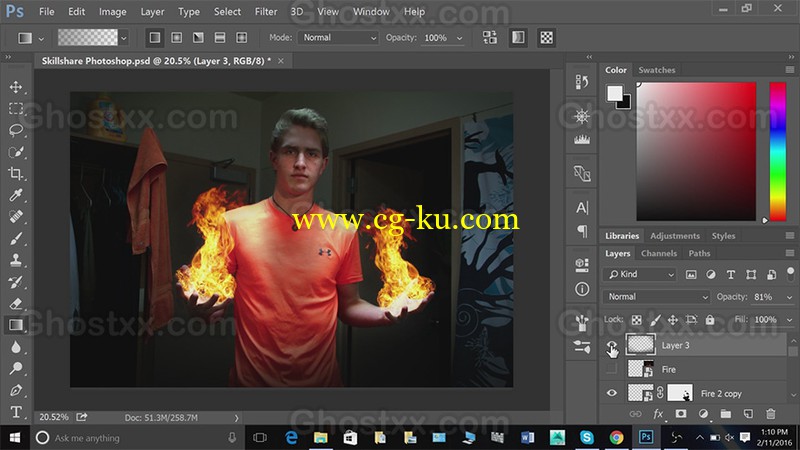Viewport: 800px width, 450px height.
Task: Select the Lasso tool
Action: (x=16, y=130)
